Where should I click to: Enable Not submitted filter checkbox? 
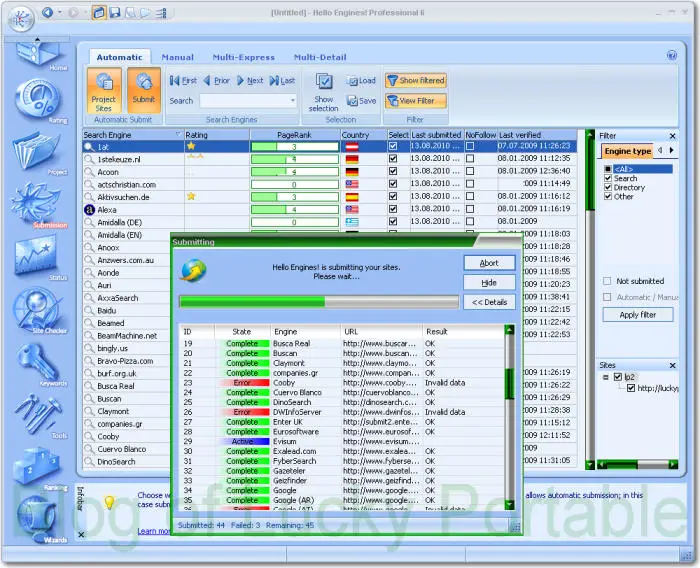(x=607, y=281)
